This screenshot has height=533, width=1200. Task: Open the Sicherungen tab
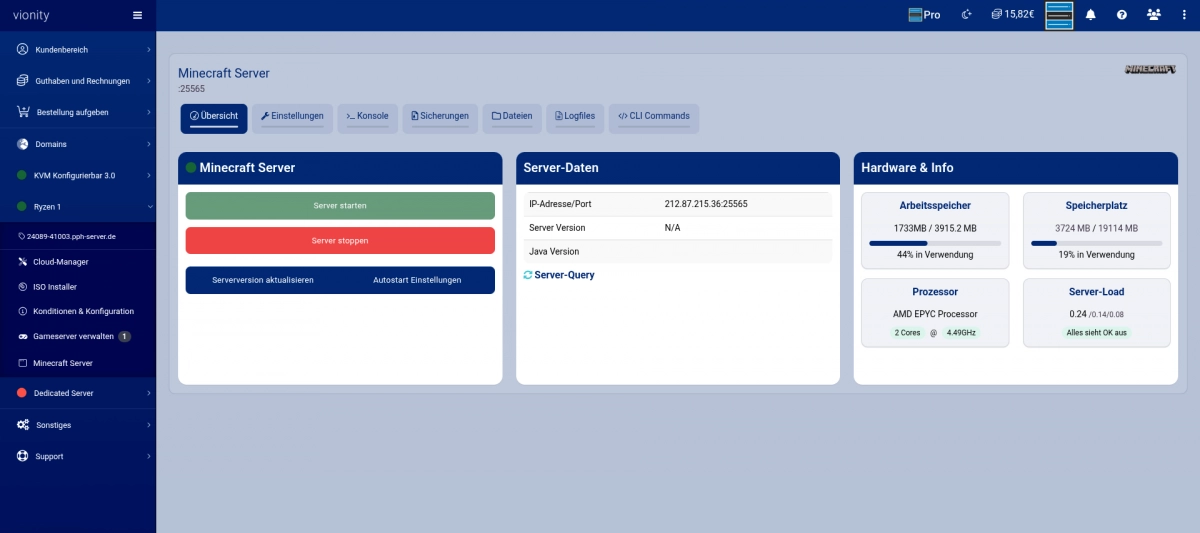440,118
